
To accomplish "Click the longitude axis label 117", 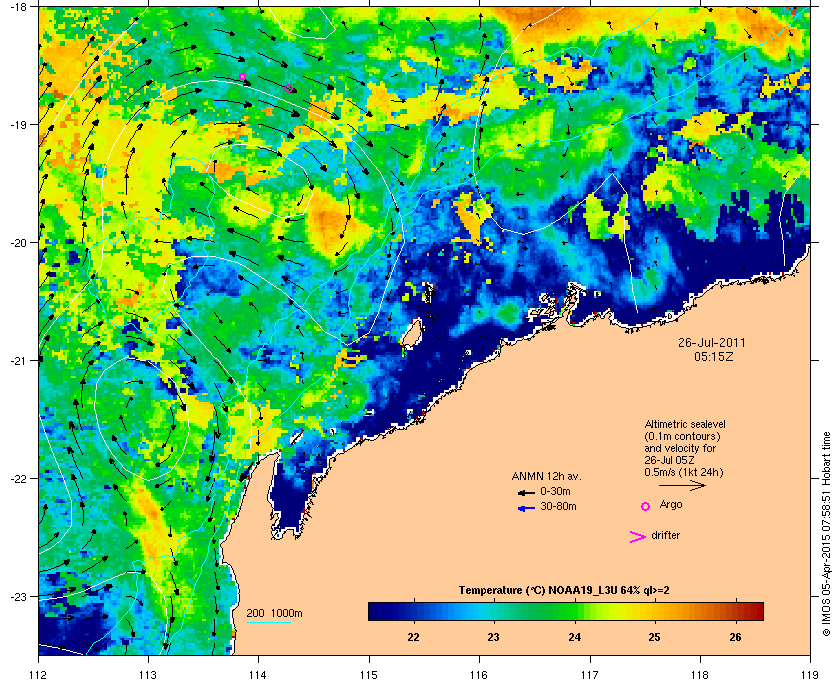I will [590, 674].
